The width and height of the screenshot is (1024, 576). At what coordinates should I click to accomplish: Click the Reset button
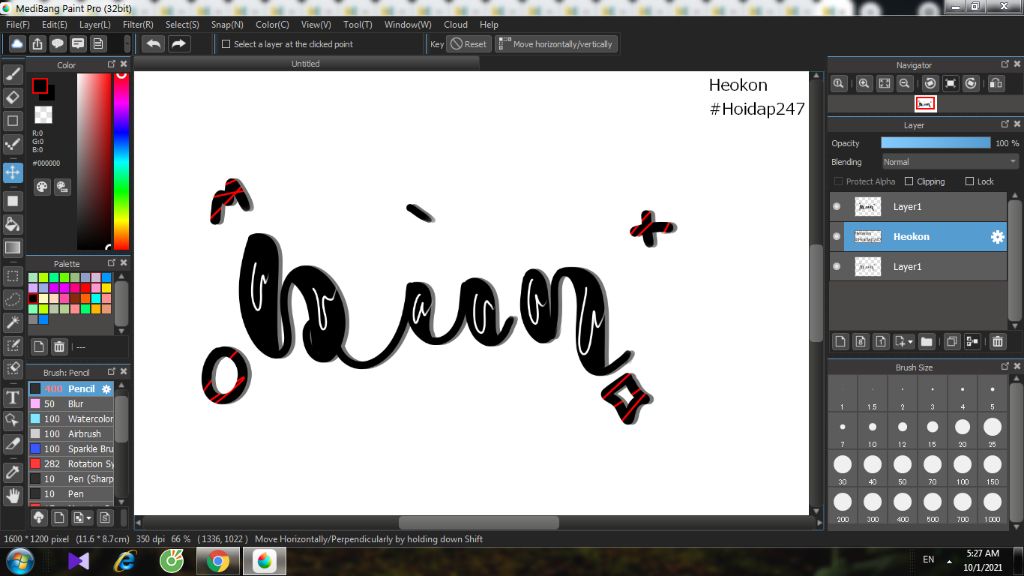tap(468, 44)
